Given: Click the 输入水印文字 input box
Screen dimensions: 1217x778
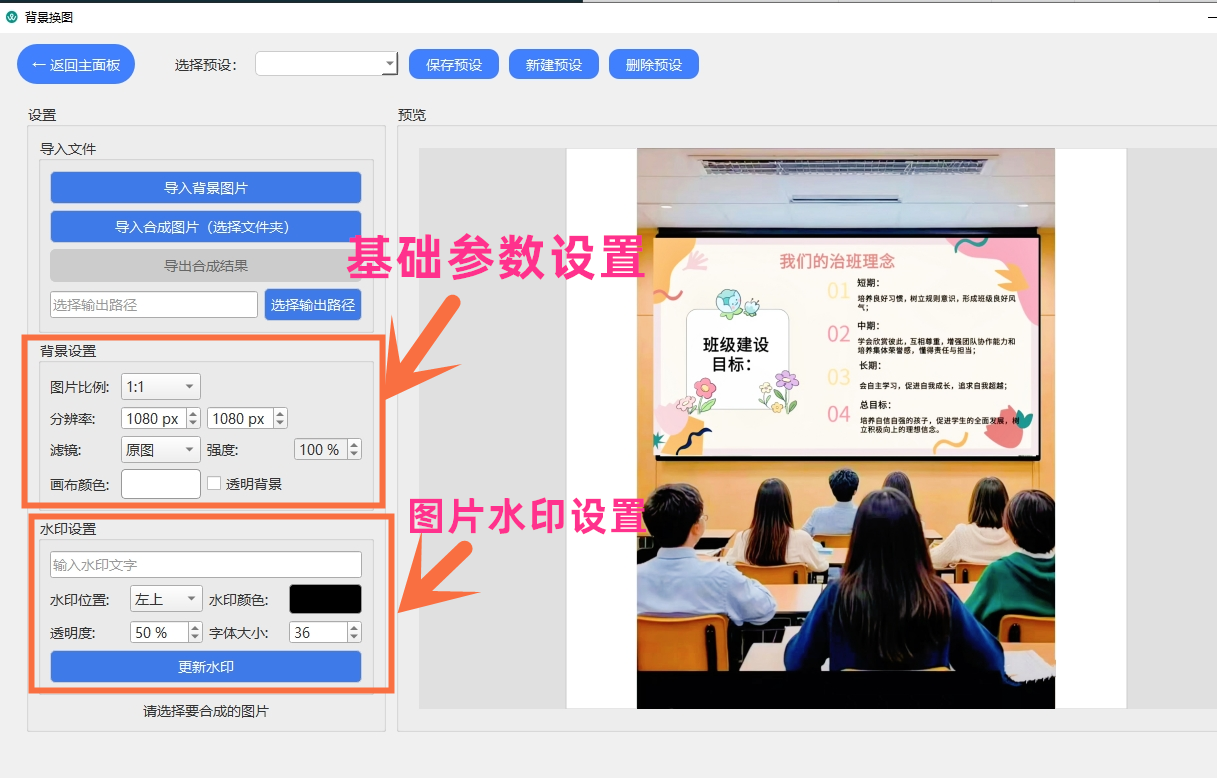Looking at the screenshot, I should coord(206,565).
